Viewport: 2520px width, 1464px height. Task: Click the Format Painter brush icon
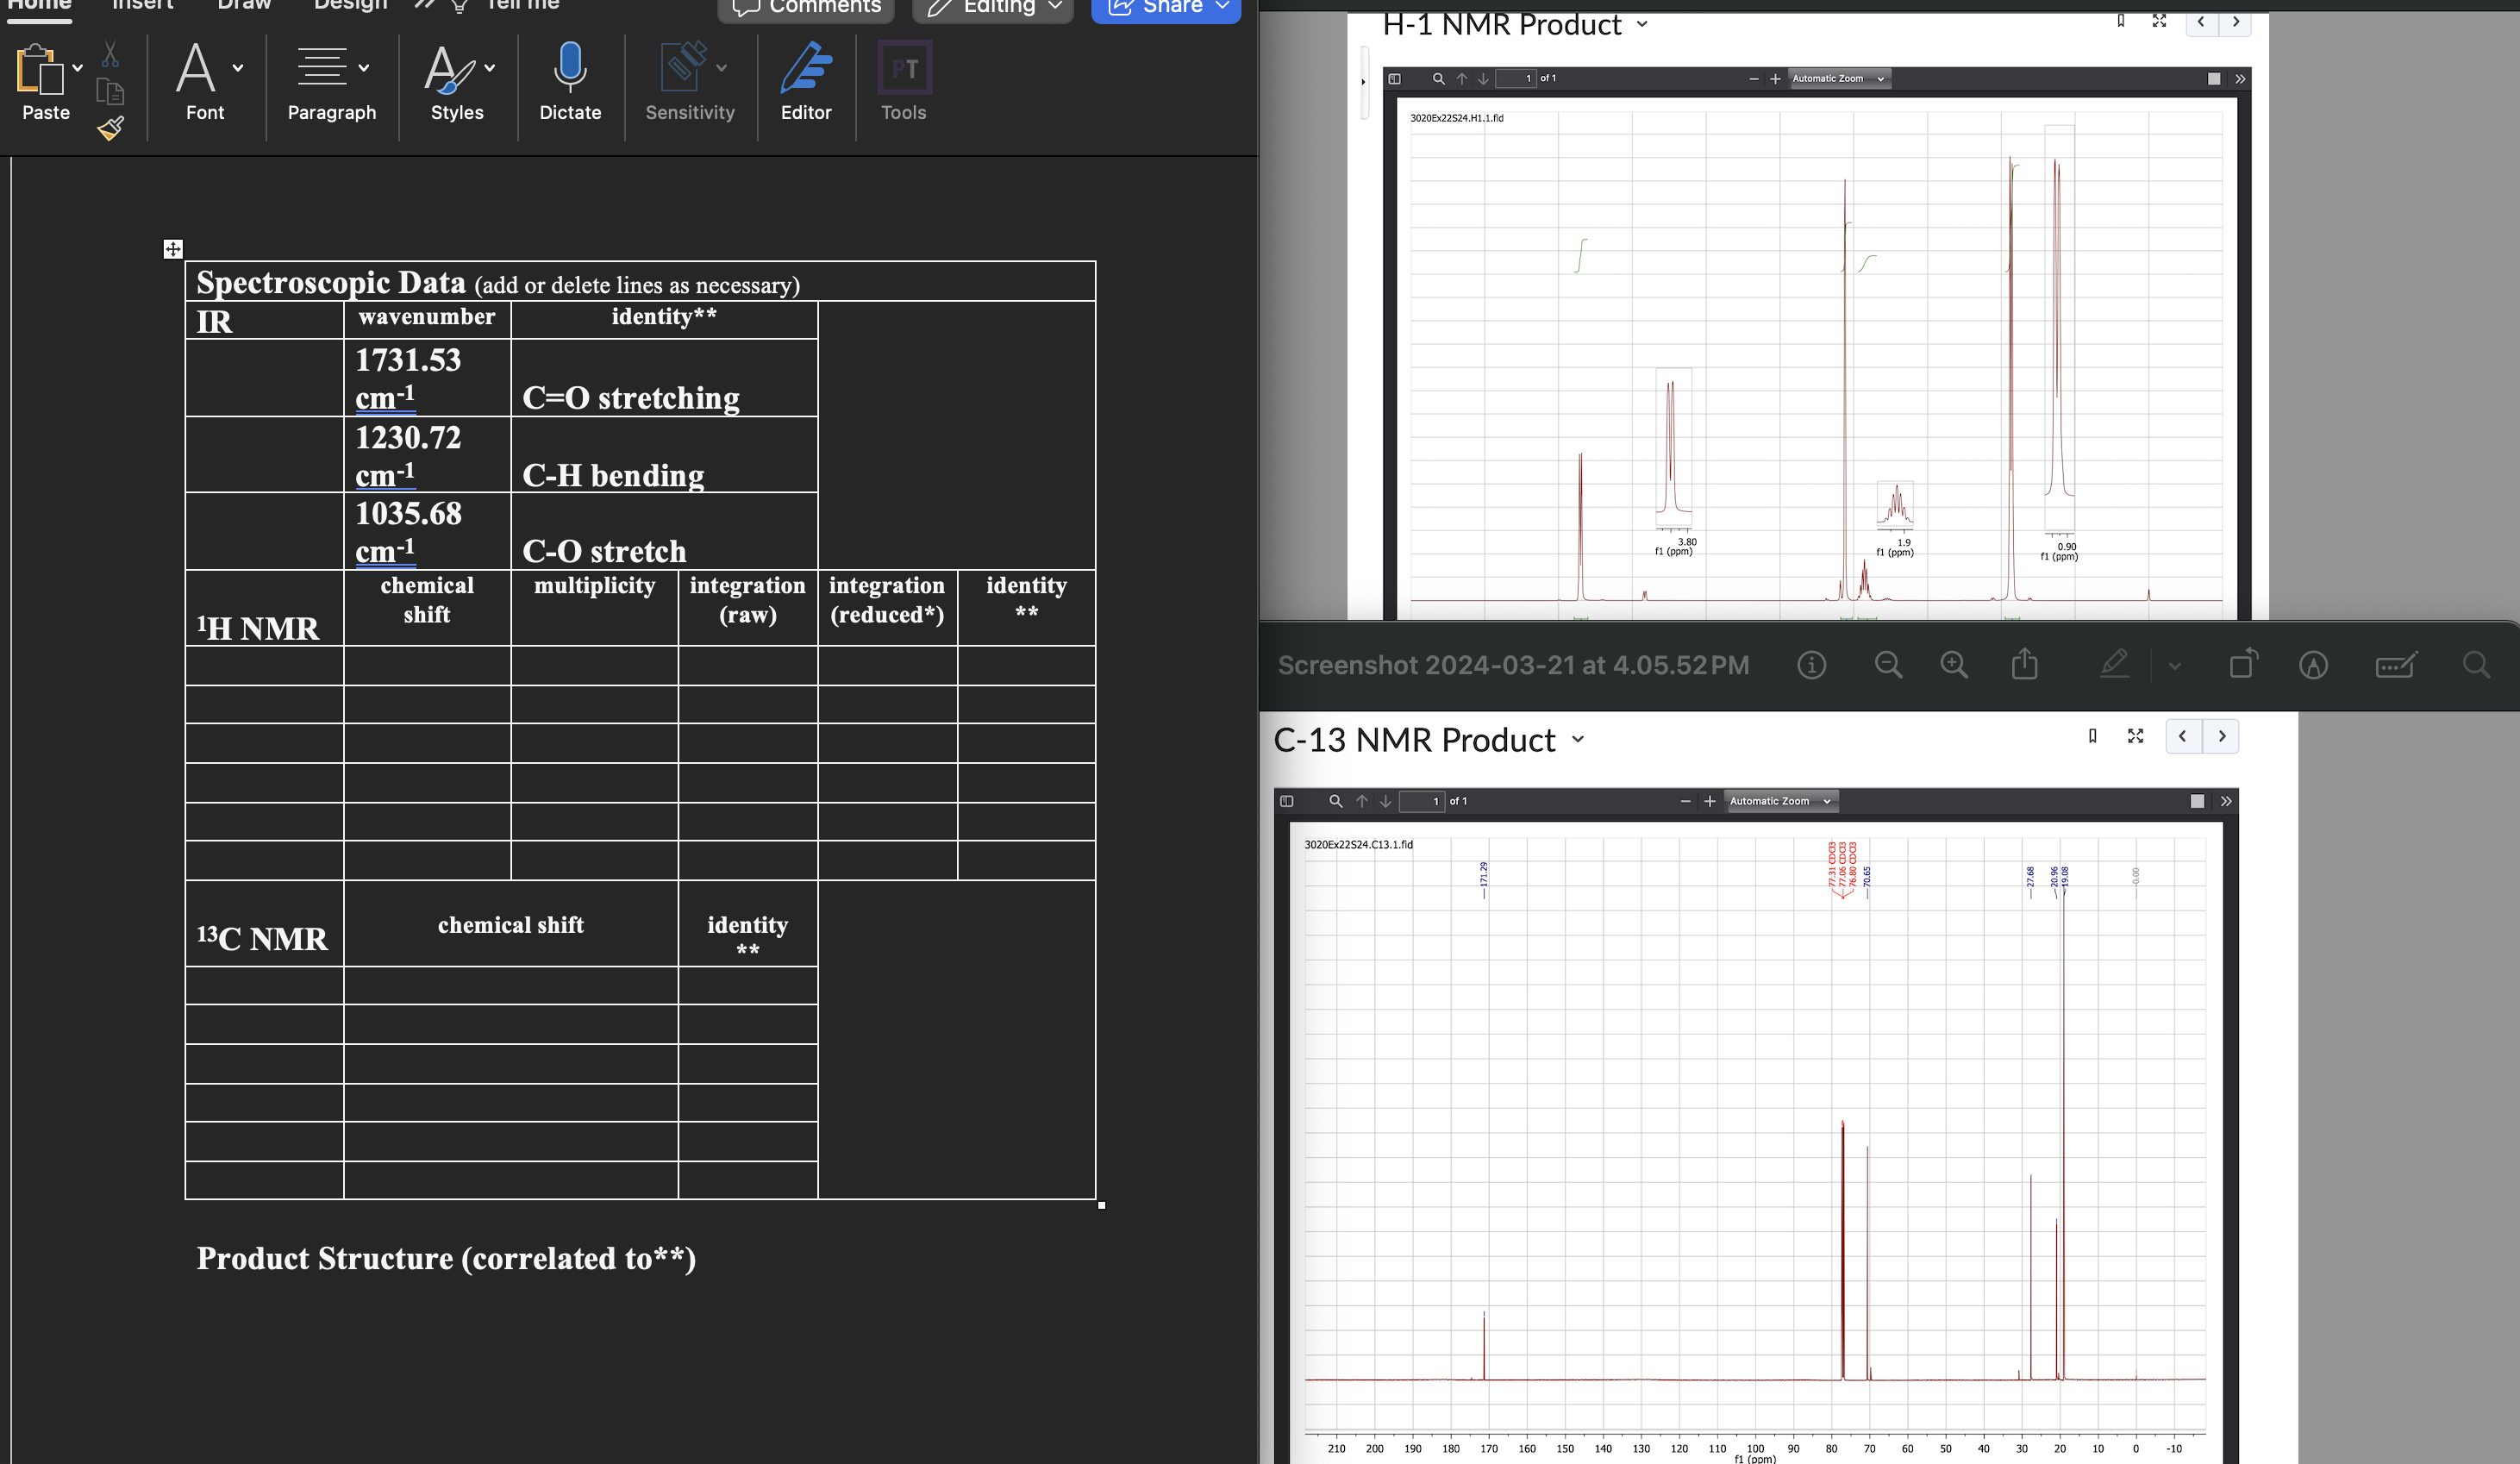pos(111,128)
